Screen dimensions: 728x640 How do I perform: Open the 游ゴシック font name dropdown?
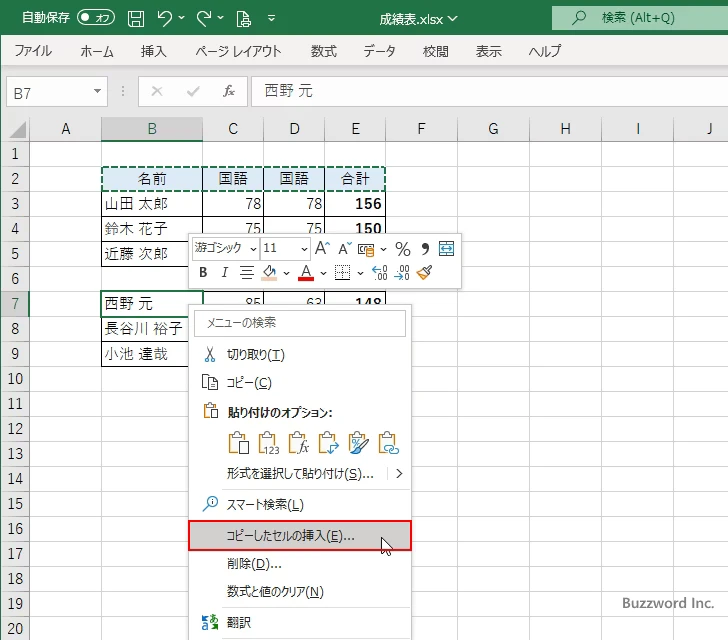pos(253,249)
